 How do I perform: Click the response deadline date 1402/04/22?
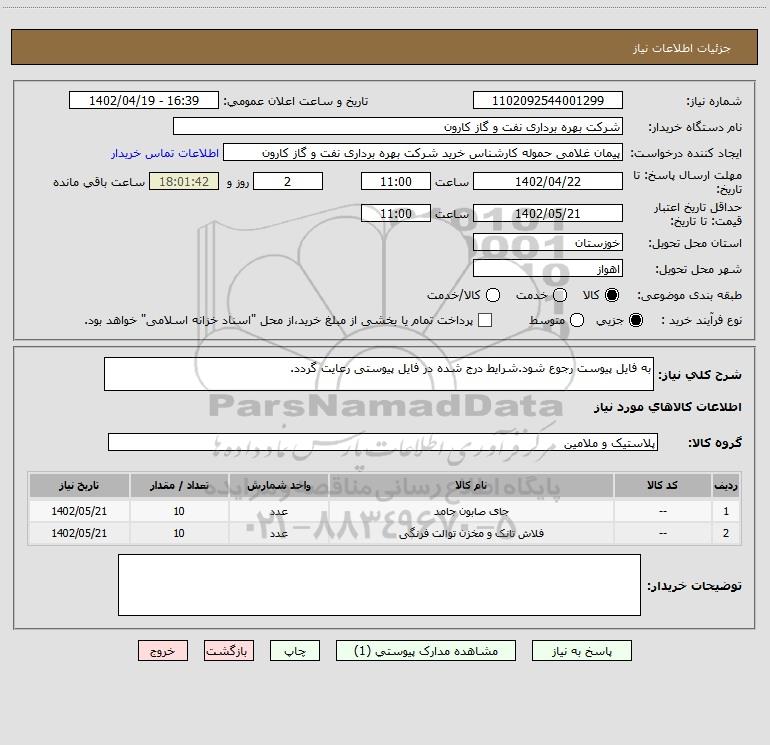pyautogui.click(x=548, y=181)
